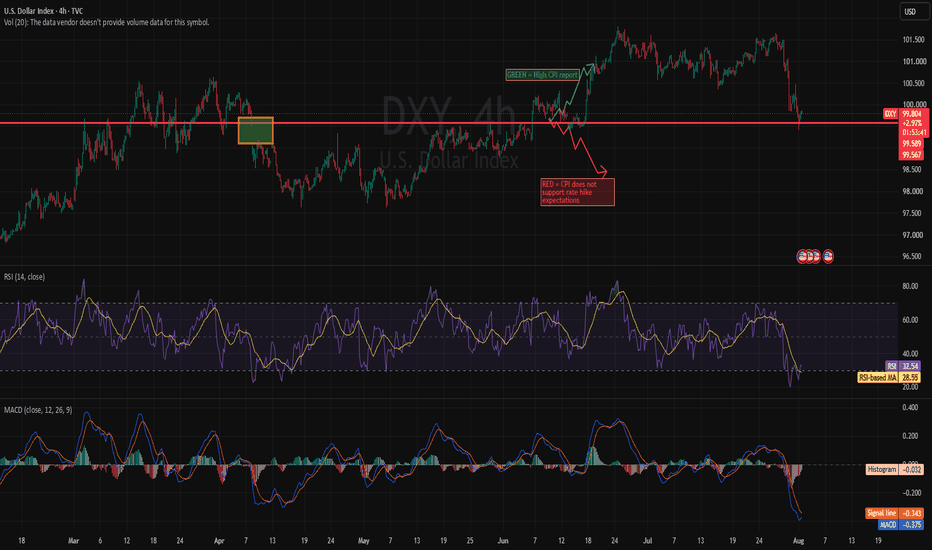The width and height of the screenshot is (932, 550).
Task: Select the orange-bordered green rectangle drawing
Action: (x=256, y=130)
